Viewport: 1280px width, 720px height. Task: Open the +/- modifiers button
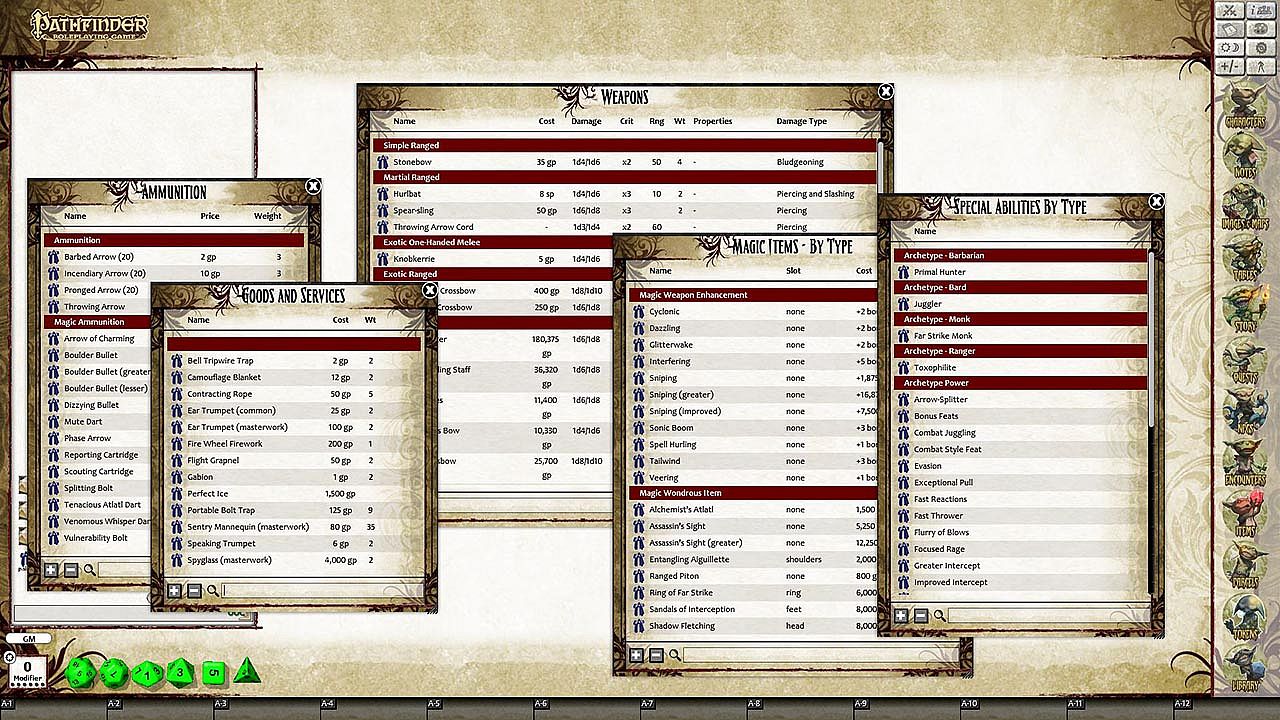(x=1229, y=66)
